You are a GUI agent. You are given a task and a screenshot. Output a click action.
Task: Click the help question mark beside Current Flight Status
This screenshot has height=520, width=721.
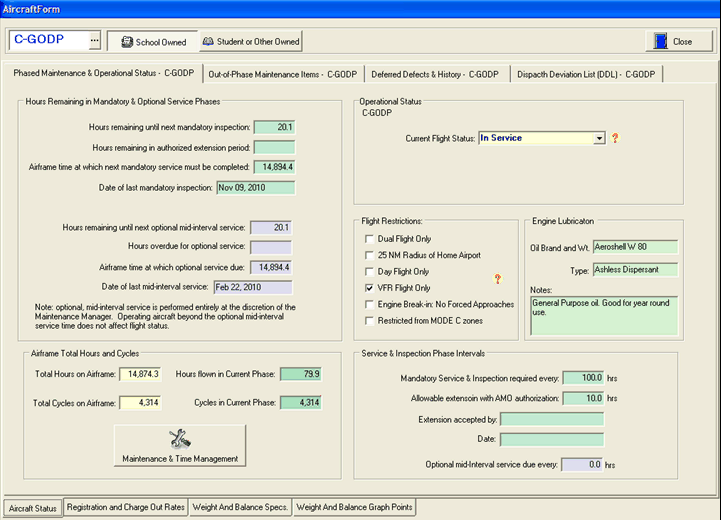[x=616, y=138]
